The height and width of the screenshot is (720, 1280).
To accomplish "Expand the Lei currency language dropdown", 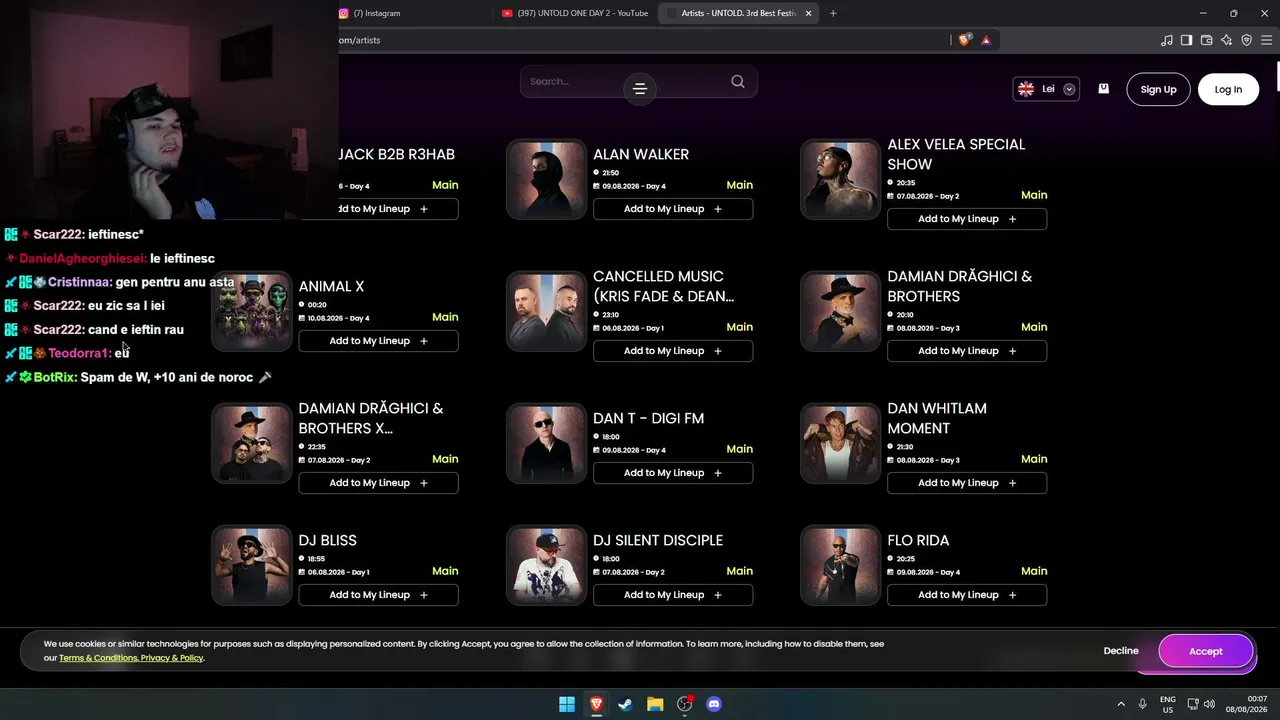I will 1046,89.
